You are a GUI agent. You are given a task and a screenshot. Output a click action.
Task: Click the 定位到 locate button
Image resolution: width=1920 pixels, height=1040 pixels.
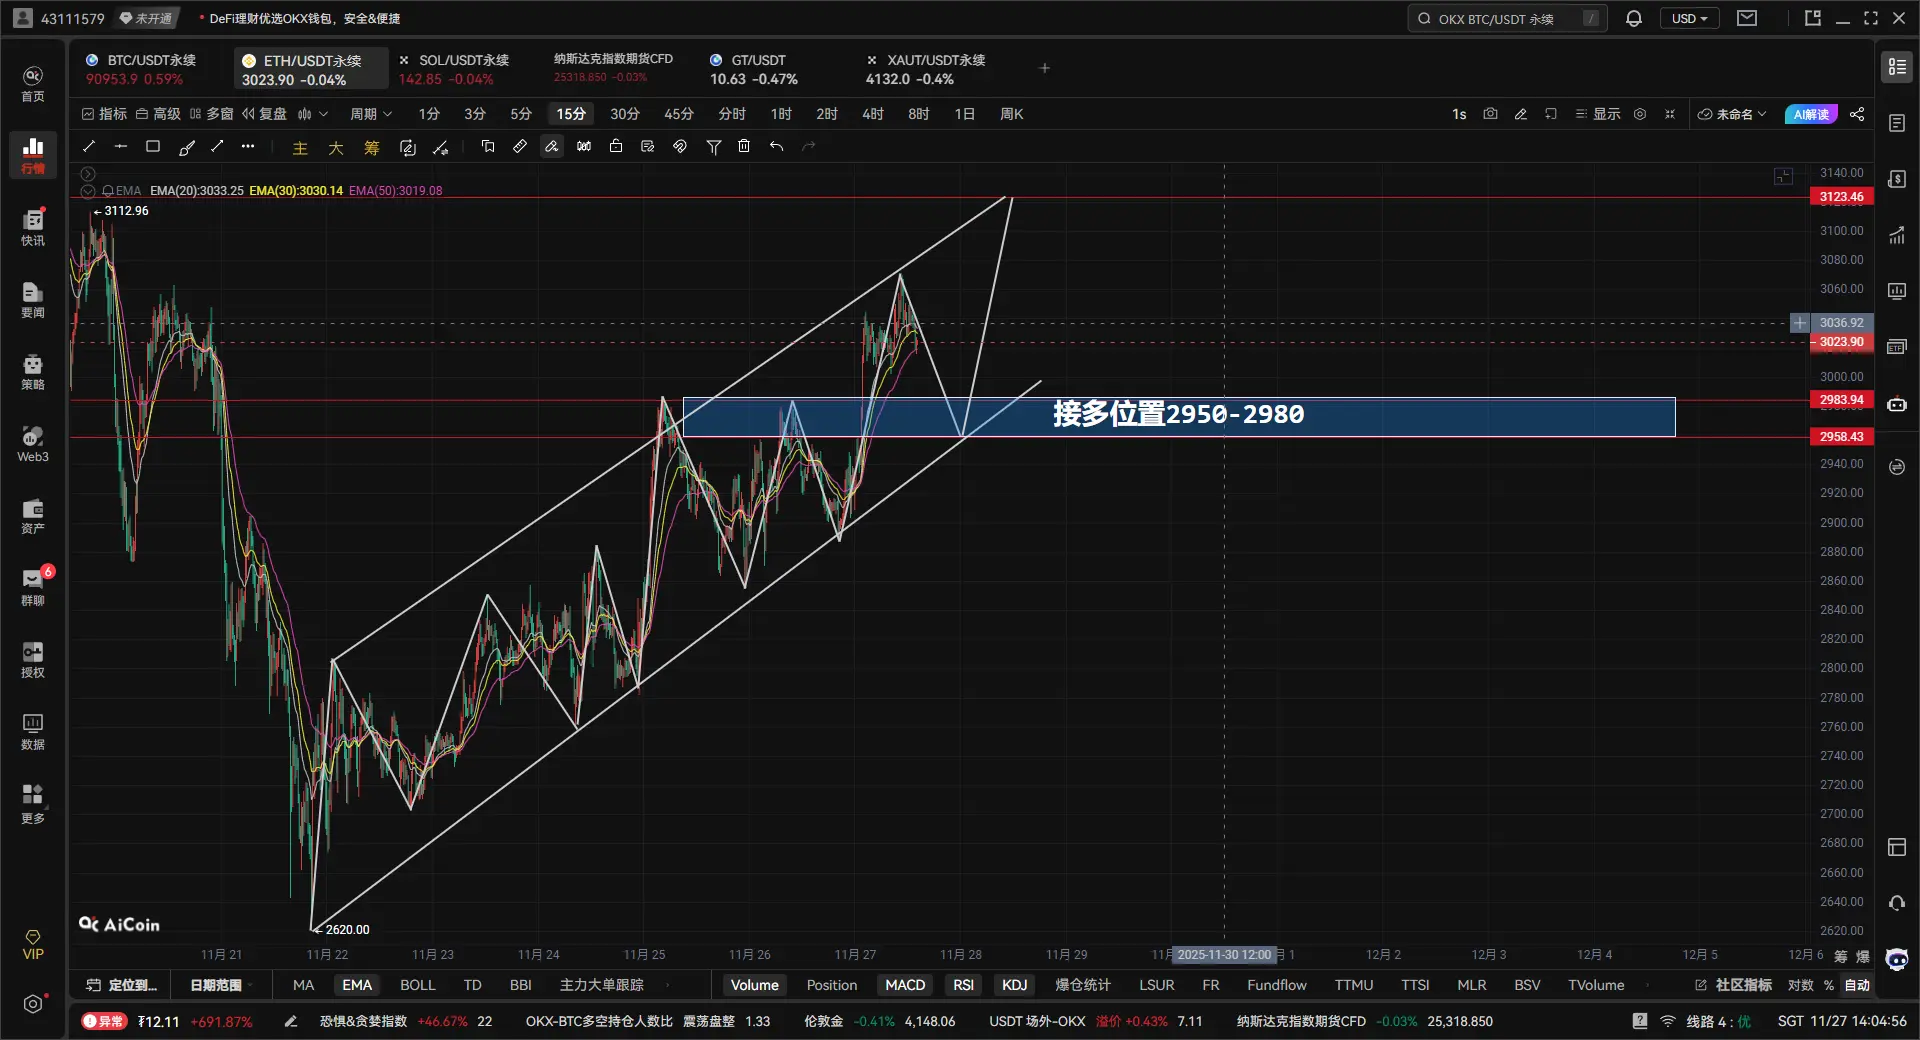pos(122,985)
